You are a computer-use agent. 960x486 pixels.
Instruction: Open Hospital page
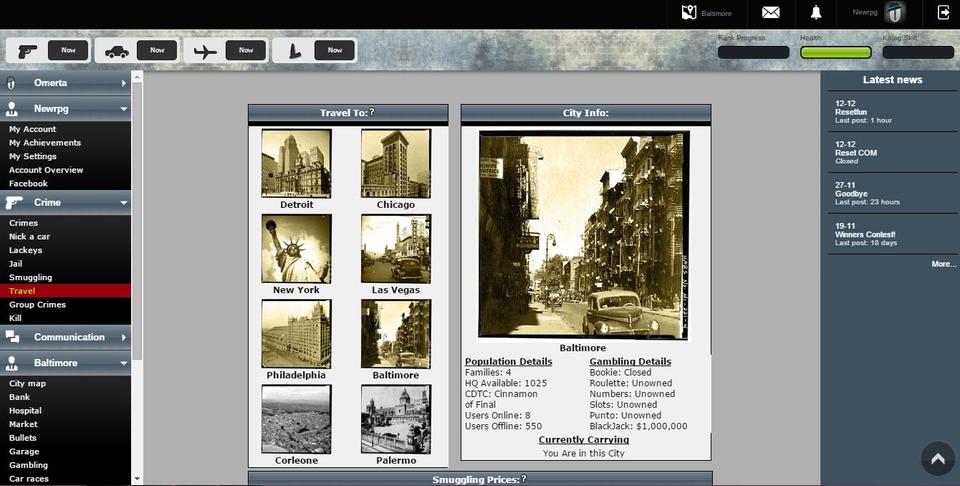pos(25,411)
